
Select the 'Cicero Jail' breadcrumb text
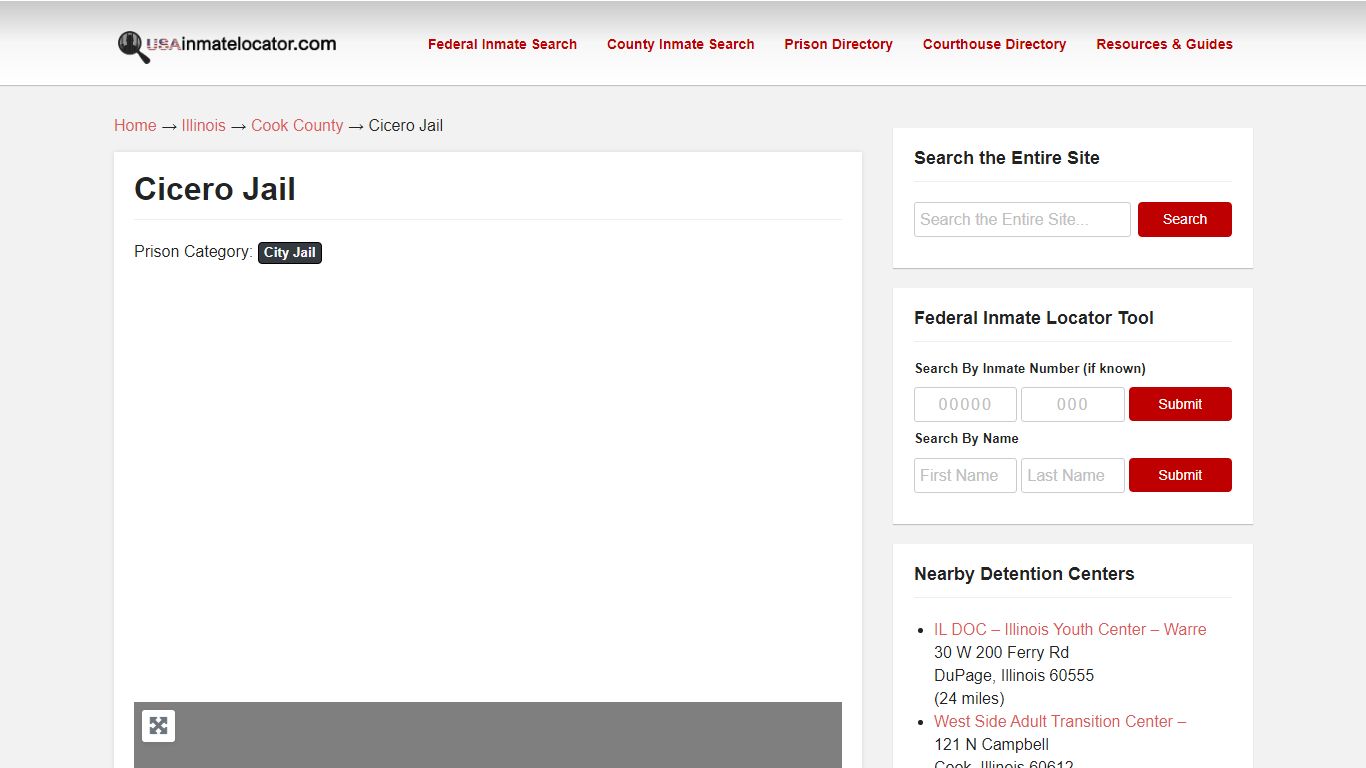[406, 125]
